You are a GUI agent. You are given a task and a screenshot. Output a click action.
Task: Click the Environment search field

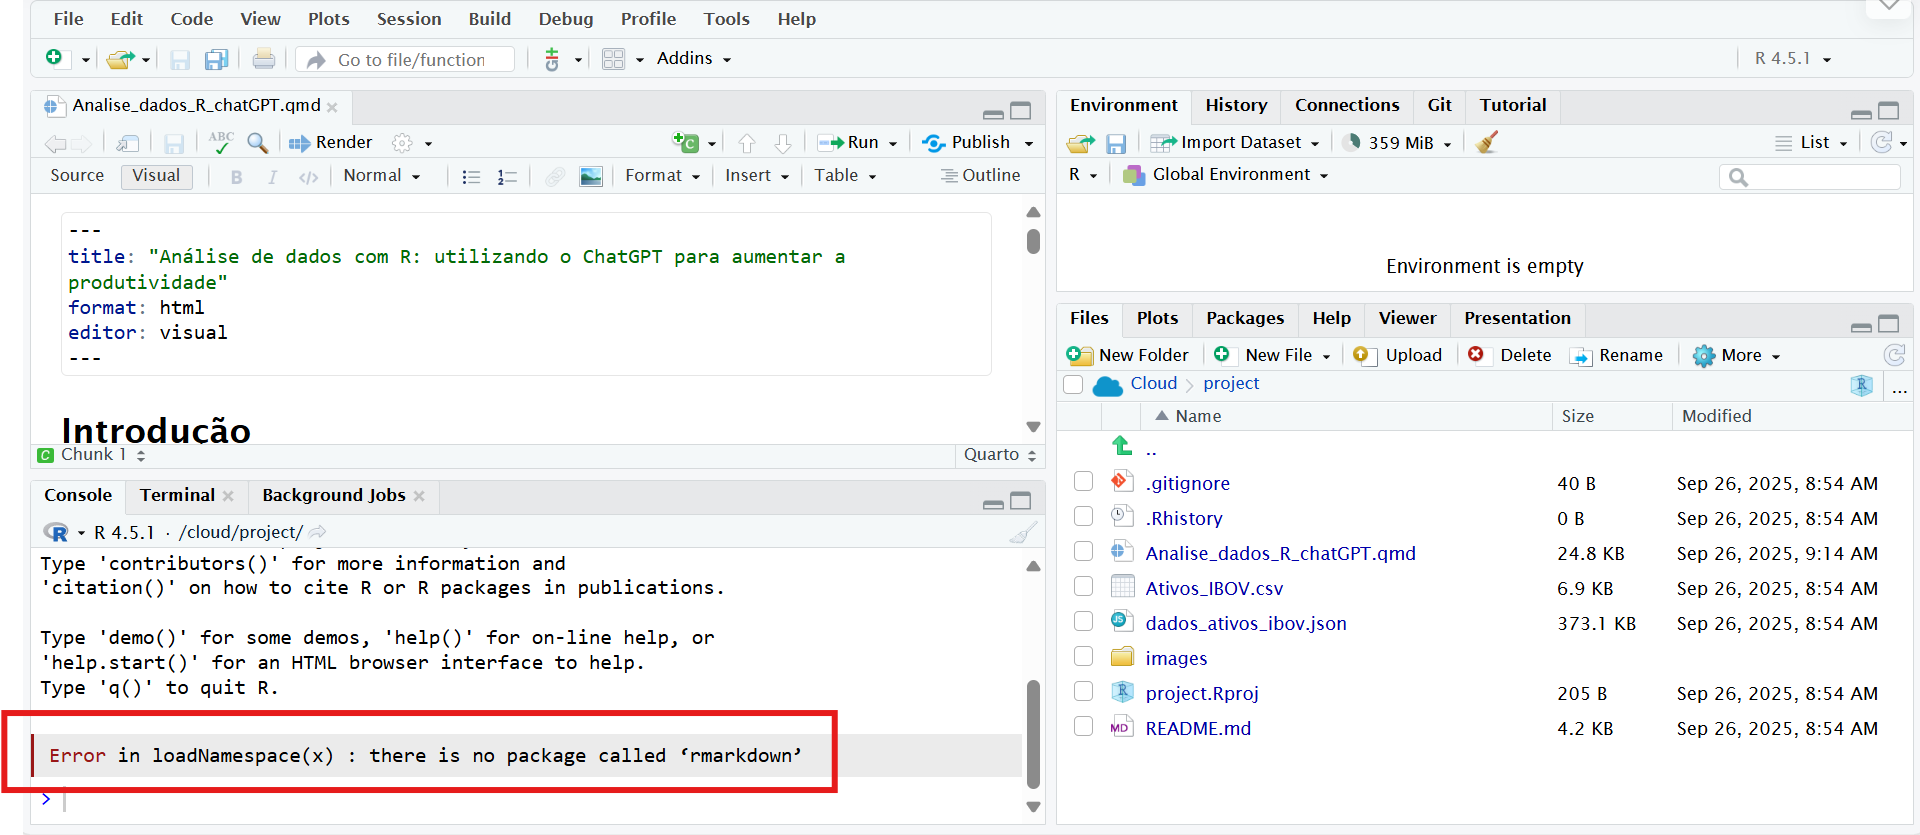coord(1810,177)
